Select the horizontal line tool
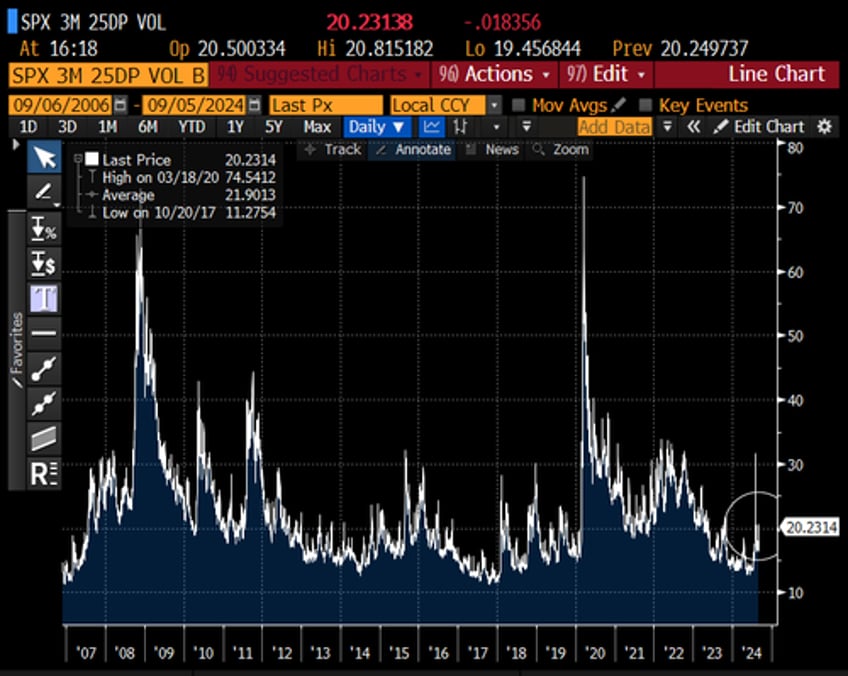The image size is (848, 676). 44,333
